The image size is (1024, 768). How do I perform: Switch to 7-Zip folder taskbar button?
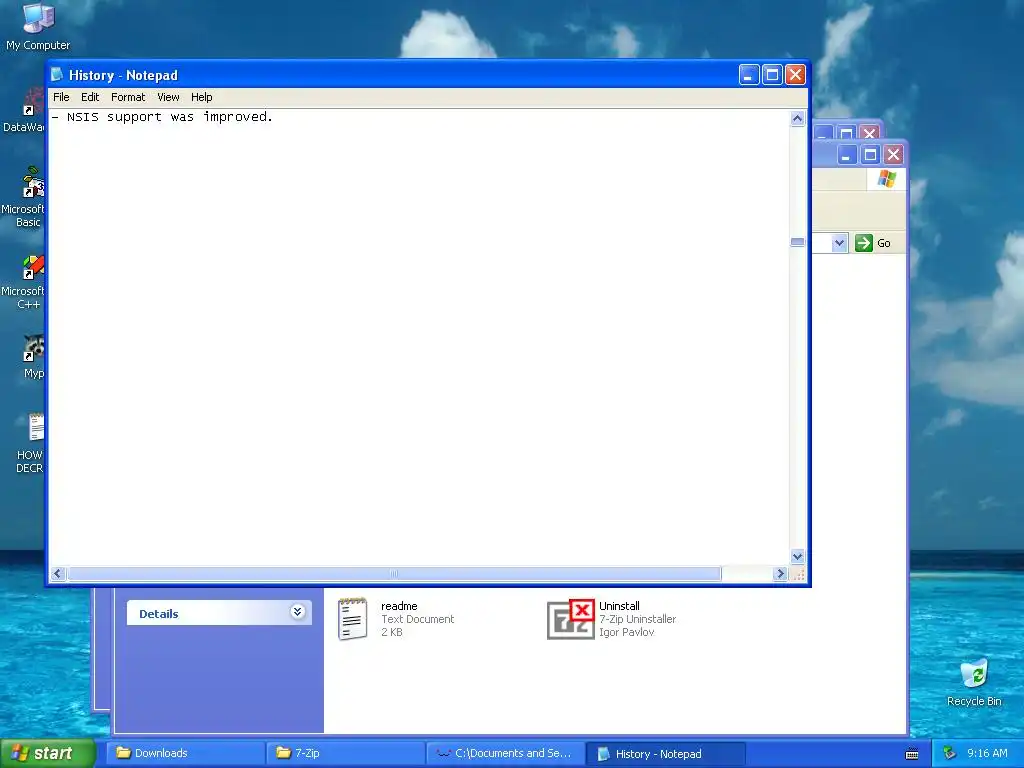point(345,753)
